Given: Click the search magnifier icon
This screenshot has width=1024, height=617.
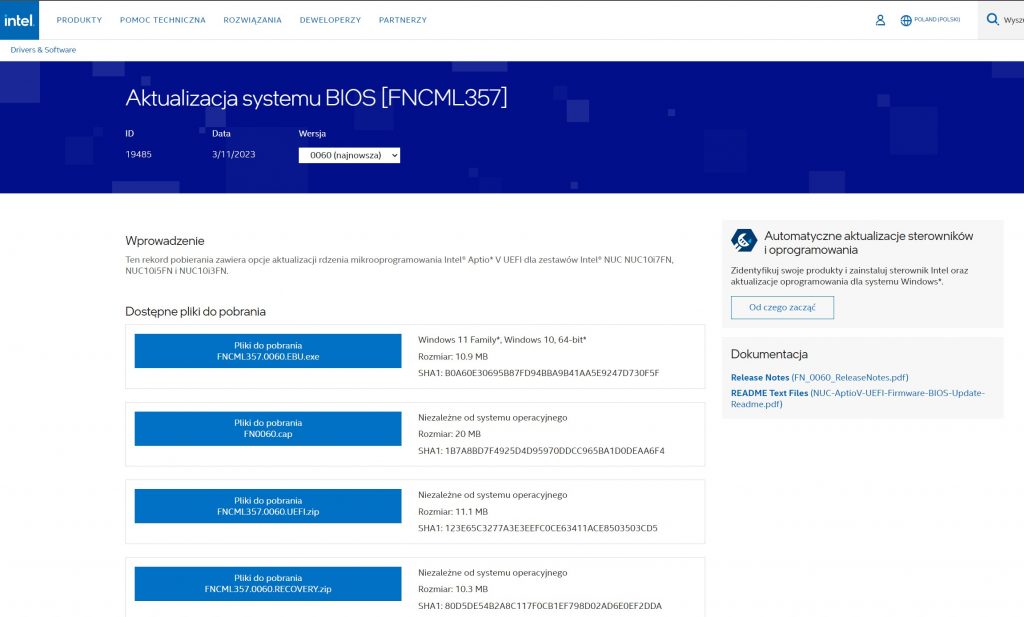Looking at the screenshot, I should pyautogui.click(x=993, y=19).
